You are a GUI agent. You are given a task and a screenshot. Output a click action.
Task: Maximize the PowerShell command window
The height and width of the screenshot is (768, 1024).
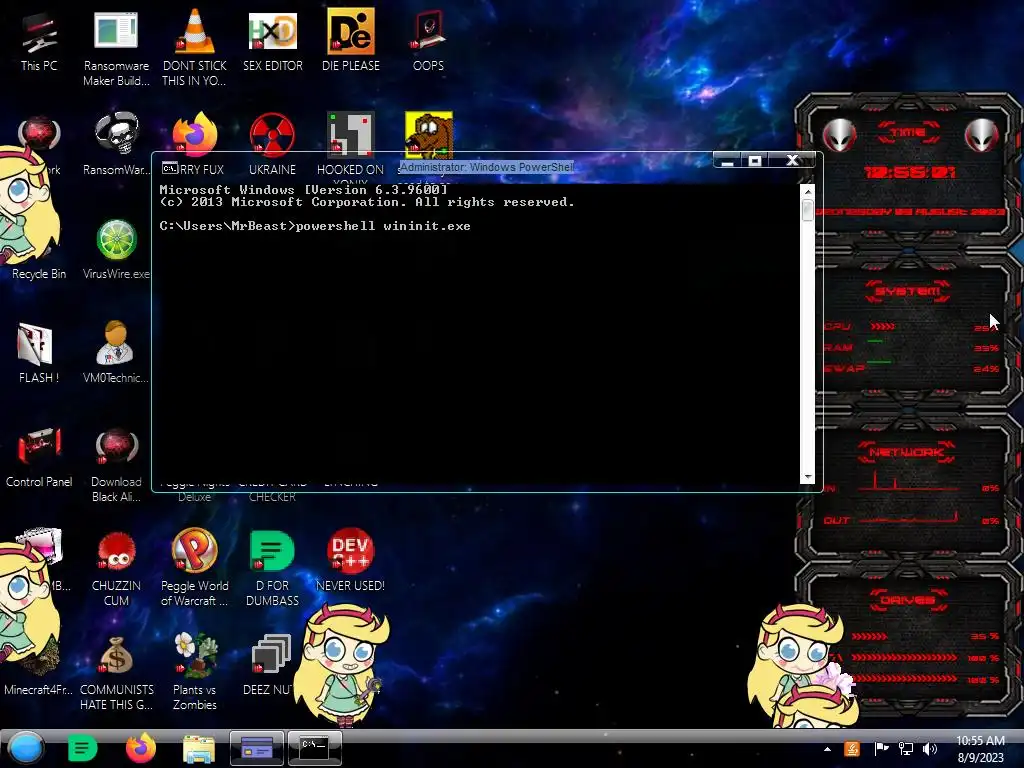pos(755,161)
